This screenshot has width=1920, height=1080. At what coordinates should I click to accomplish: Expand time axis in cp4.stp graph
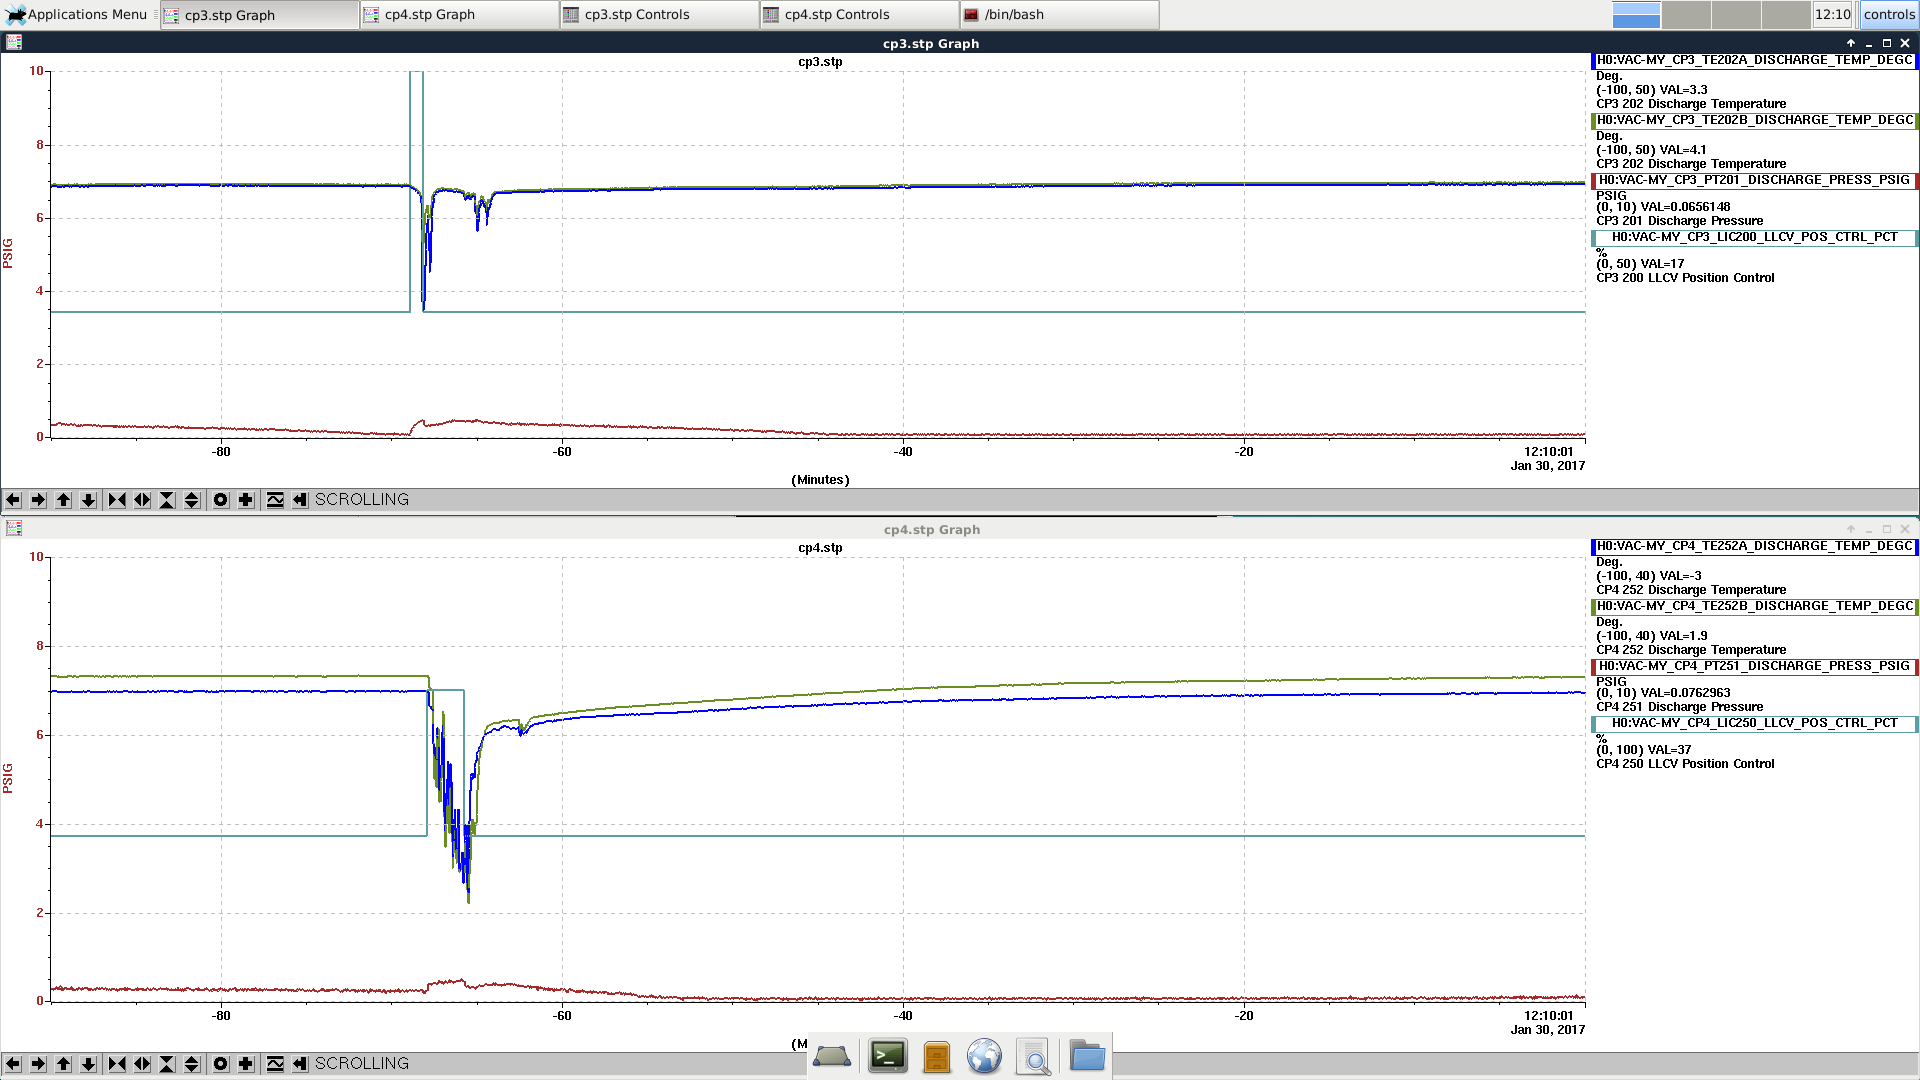[x=142, y=1064]
